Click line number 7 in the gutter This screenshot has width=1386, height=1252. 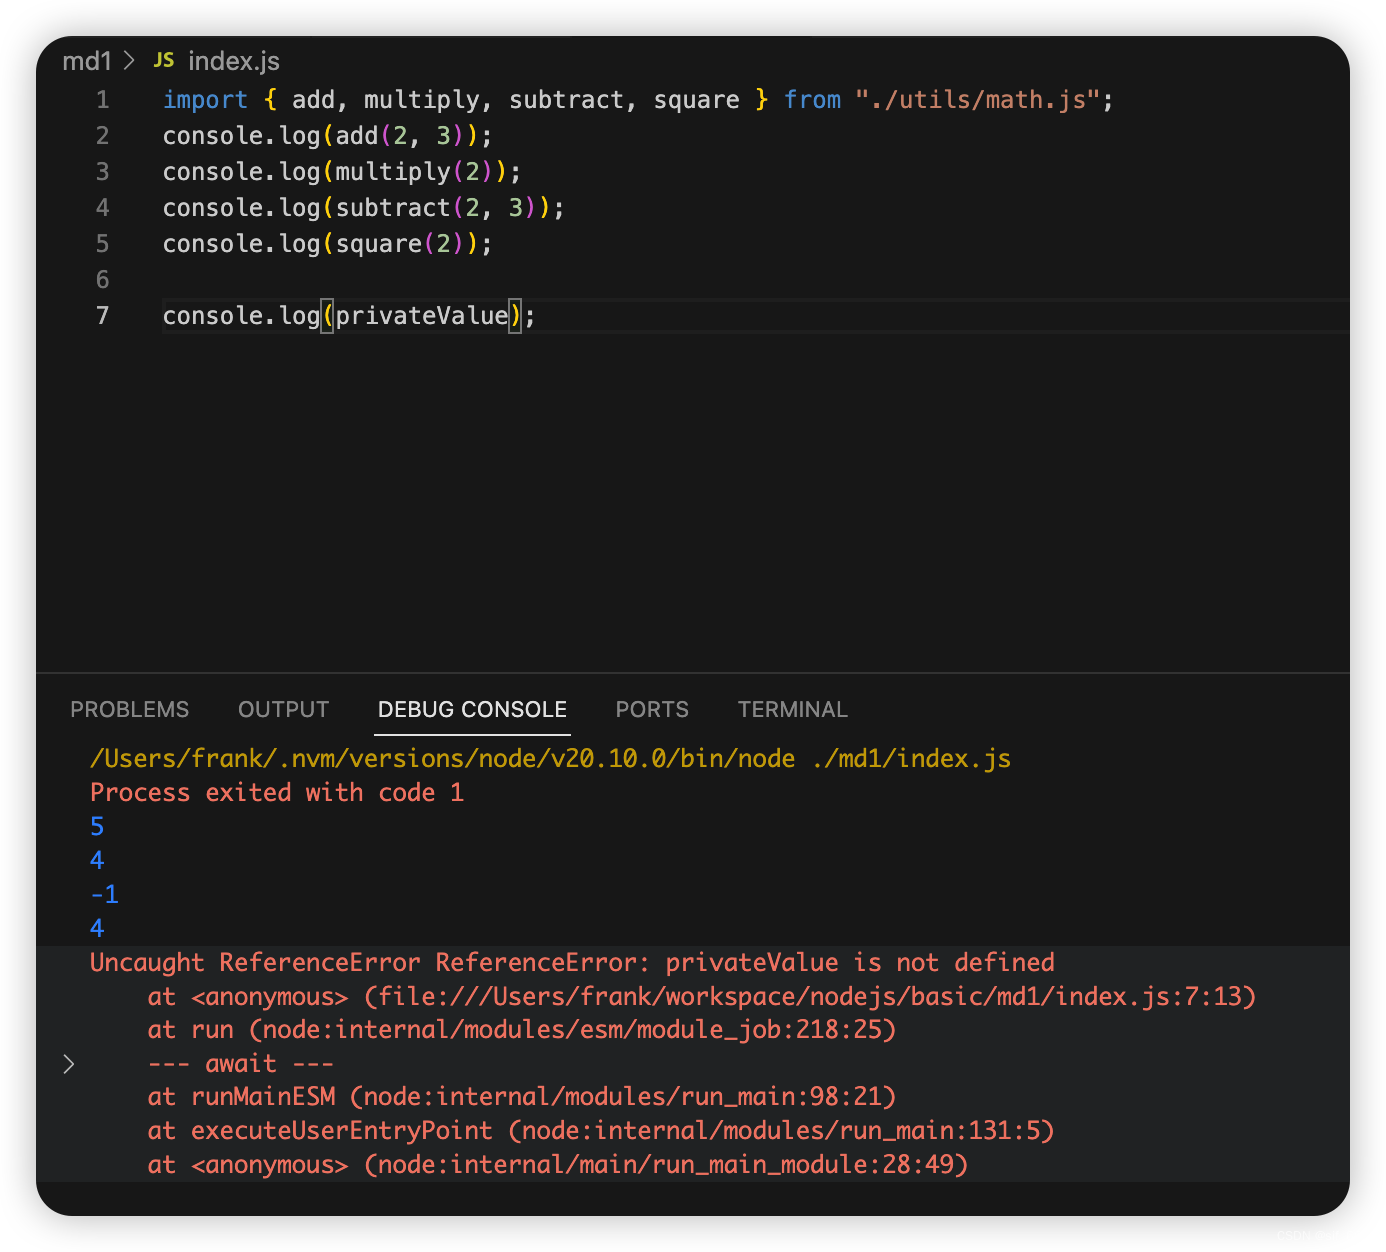102,316
